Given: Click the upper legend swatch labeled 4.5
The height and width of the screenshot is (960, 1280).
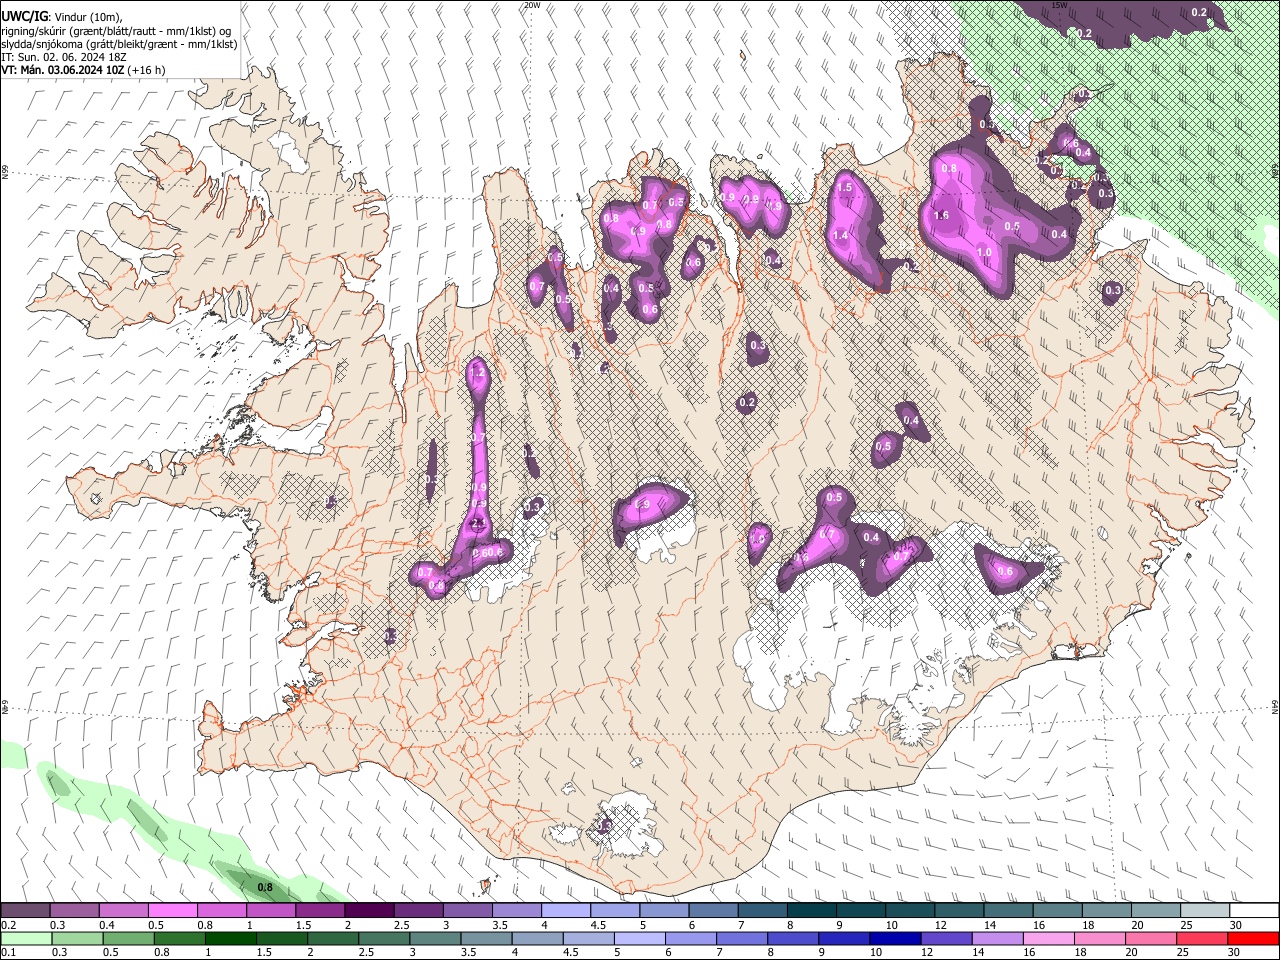Looking at the screenshot, I should 615,911.
